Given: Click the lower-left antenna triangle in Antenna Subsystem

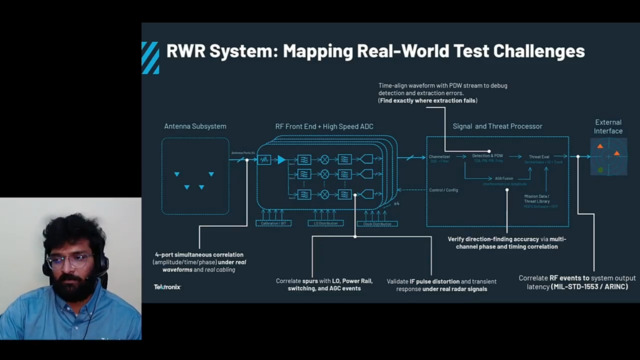Looking at the screenshot, I should click(187, 187).
